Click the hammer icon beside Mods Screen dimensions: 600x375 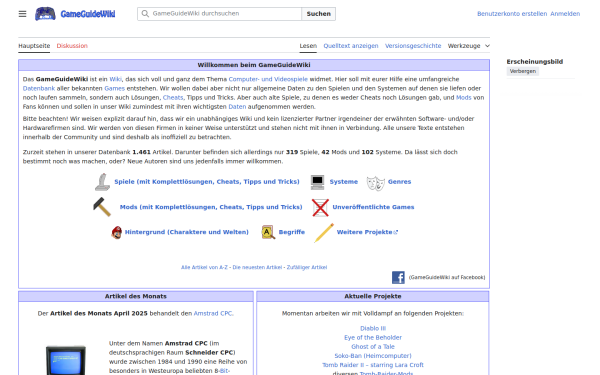coord(102,207)
